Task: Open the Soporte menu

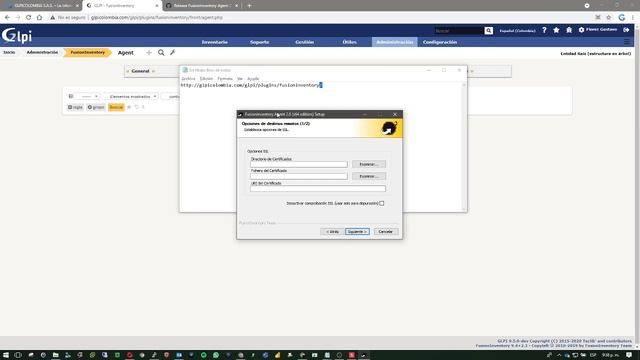Action: click(260, 42)
